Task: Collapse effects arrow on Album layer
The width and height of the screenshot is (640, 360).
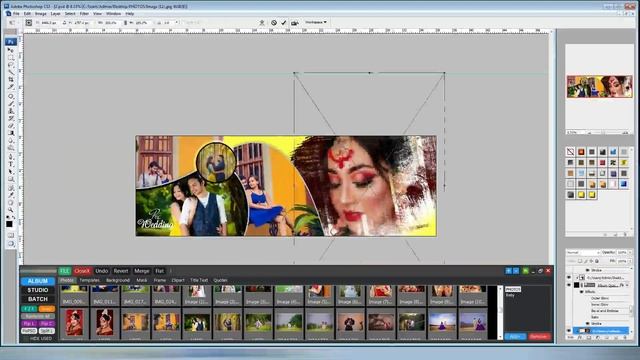Action: 627,285
